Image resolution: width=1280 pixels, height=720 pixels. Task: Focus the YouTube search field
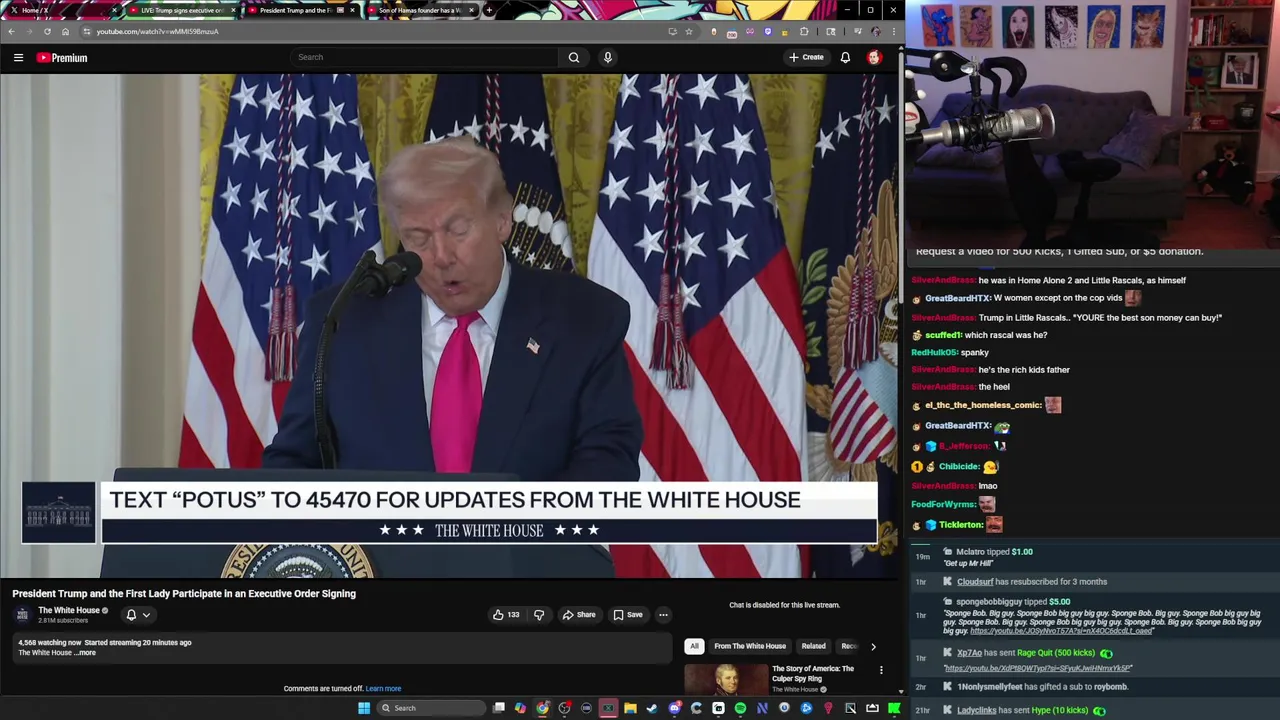coord(425,57)
